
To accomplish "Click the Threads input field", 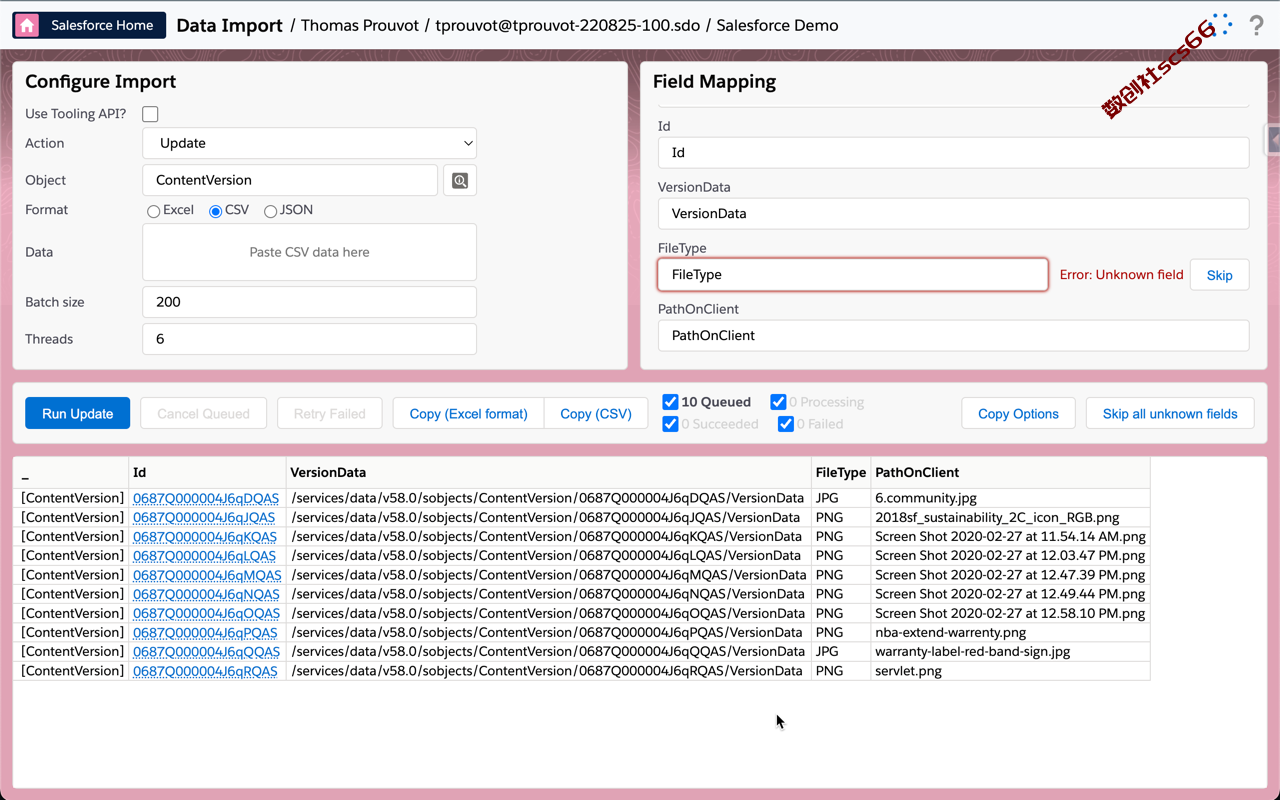I will (309, 339).
